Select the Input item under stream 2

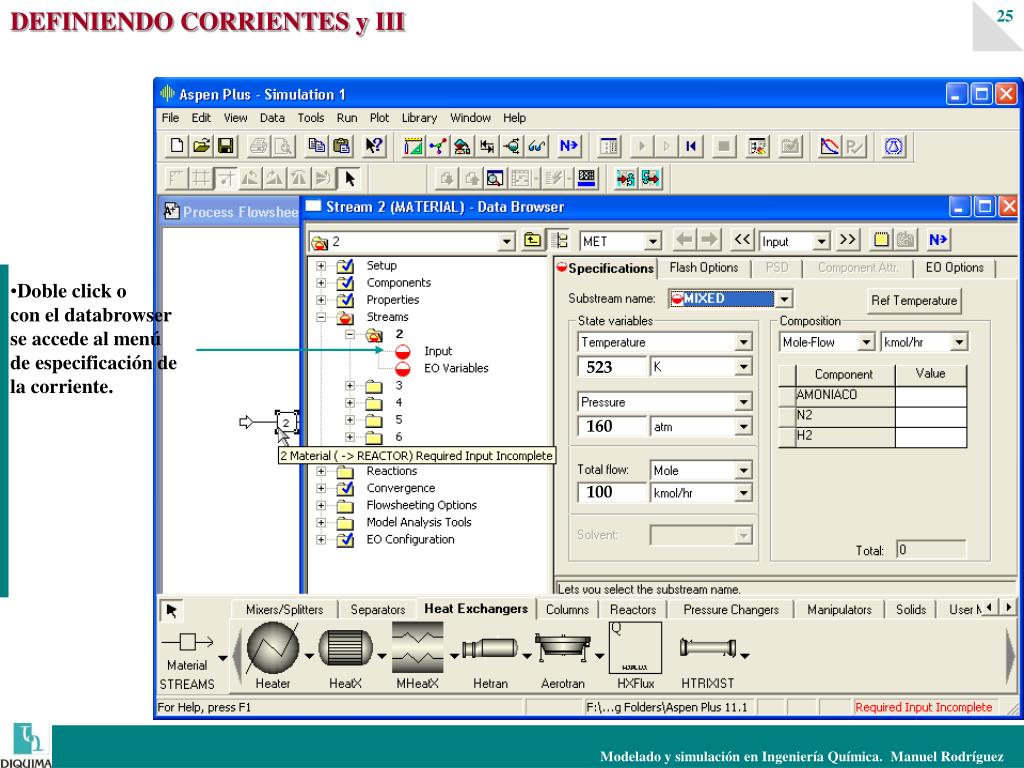(x=438, y=351)
